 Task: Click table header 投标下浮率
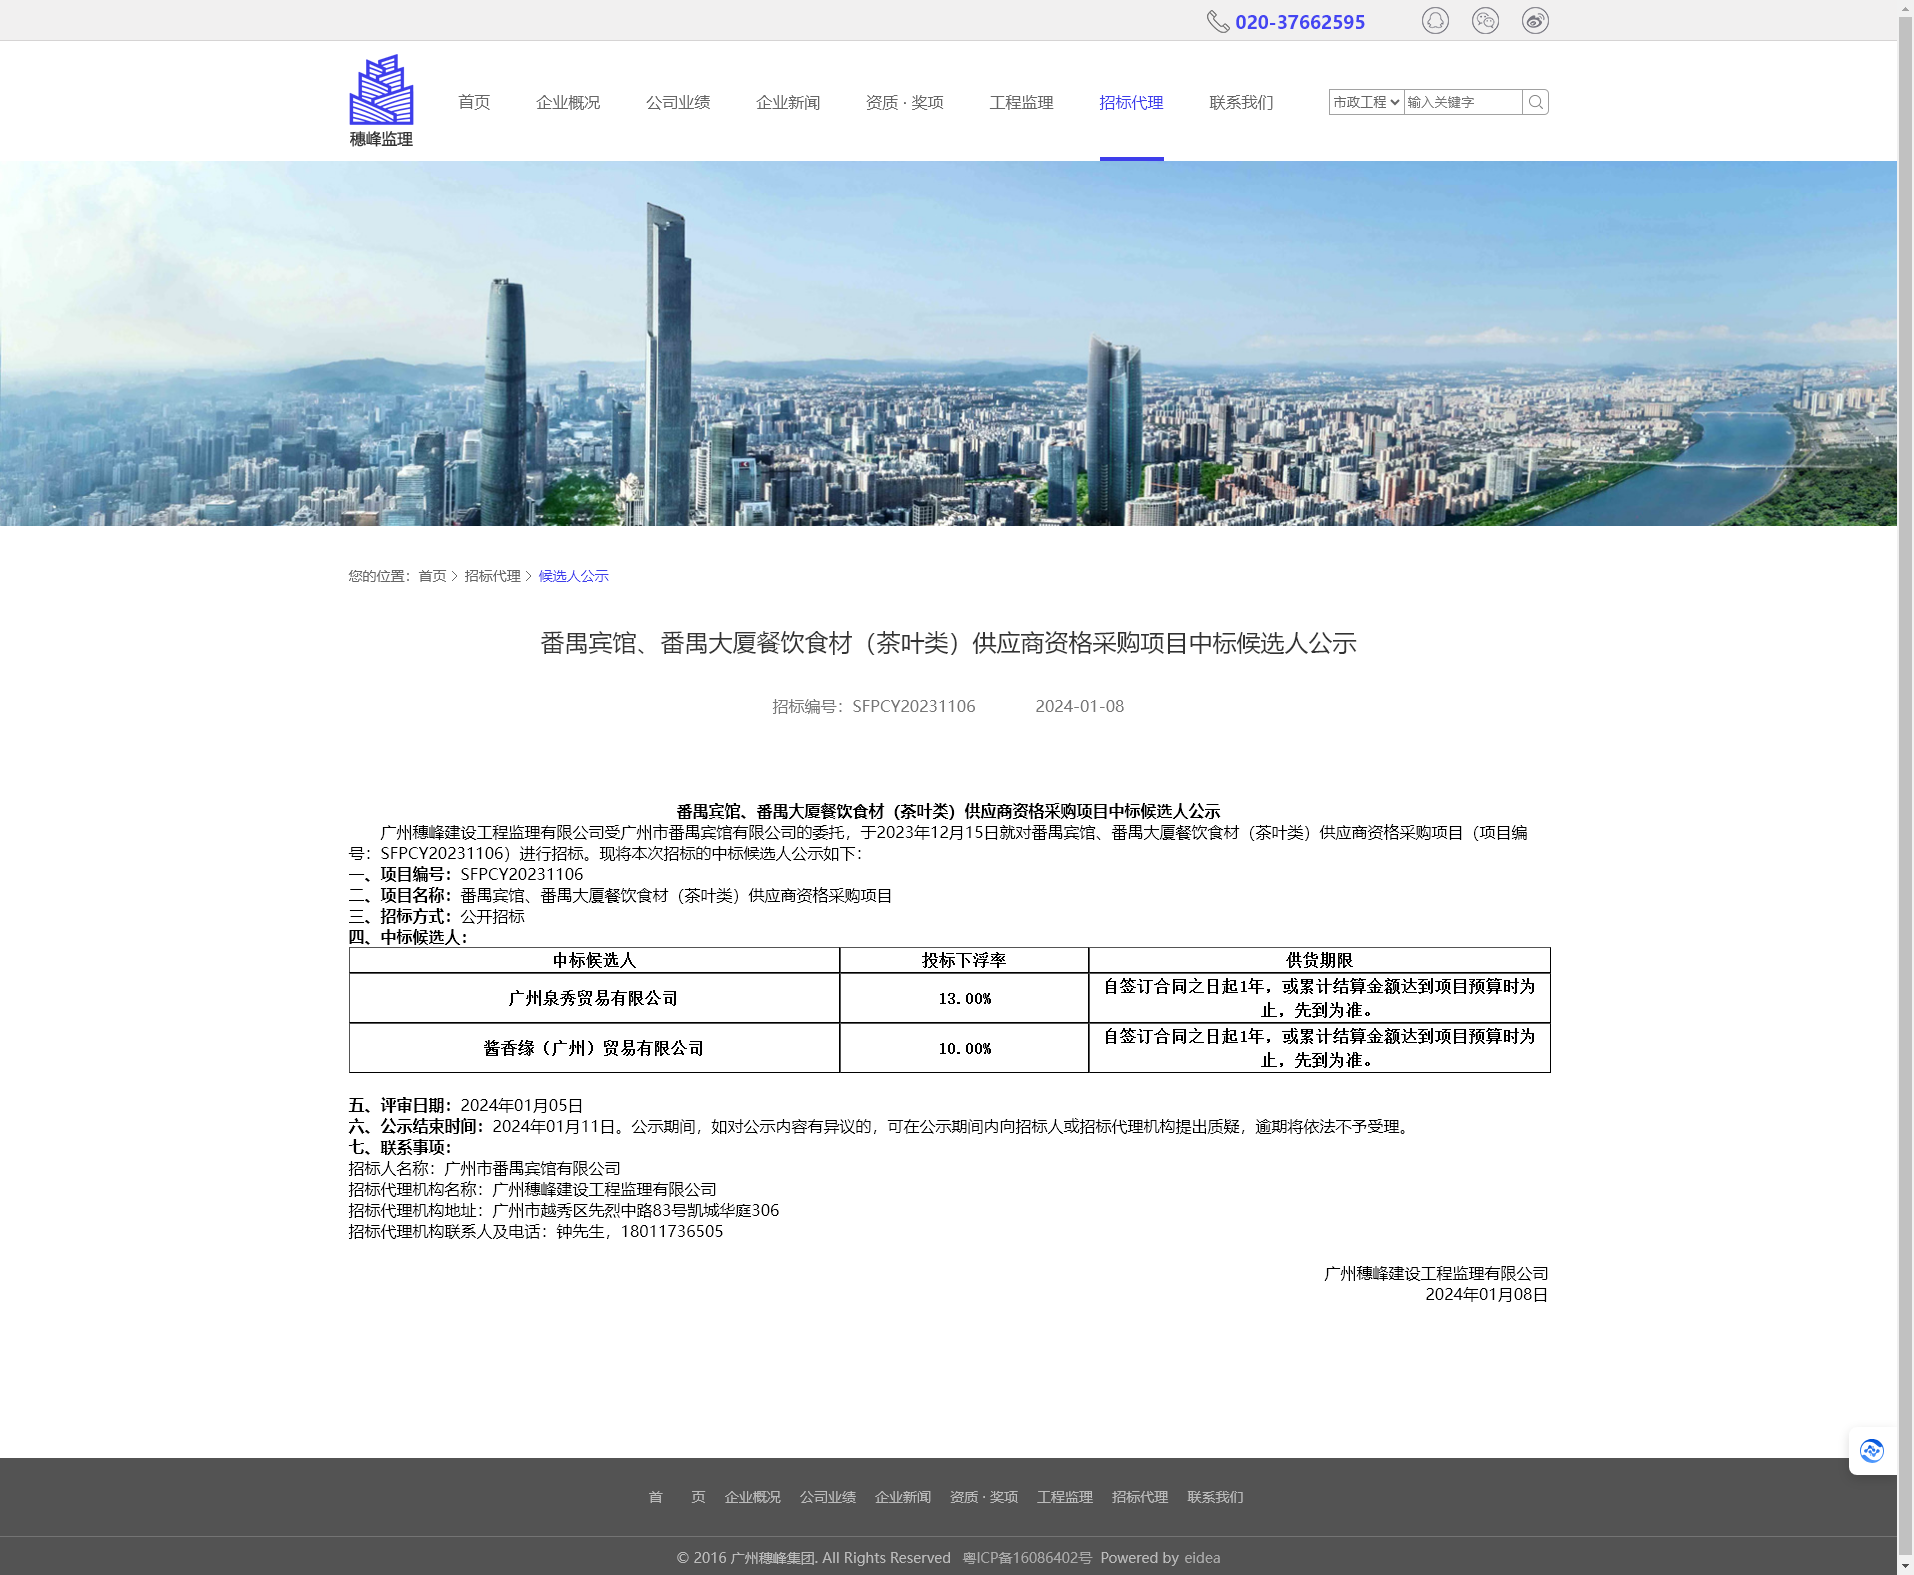[964, 960]
